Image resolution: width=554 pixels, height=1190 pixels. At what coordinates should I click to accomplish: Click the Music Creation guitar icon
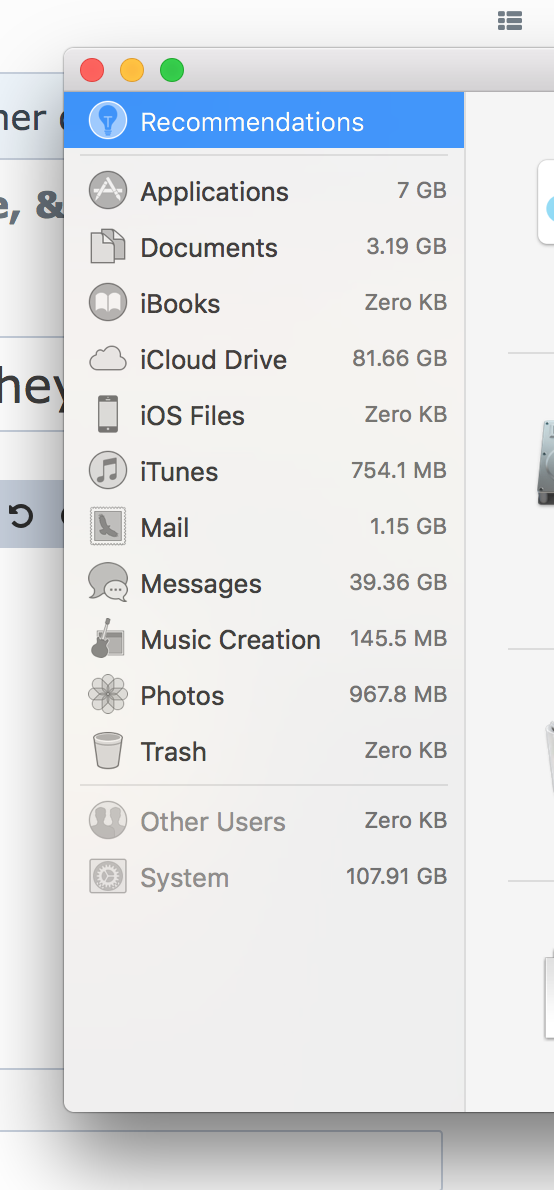point(107,639)
